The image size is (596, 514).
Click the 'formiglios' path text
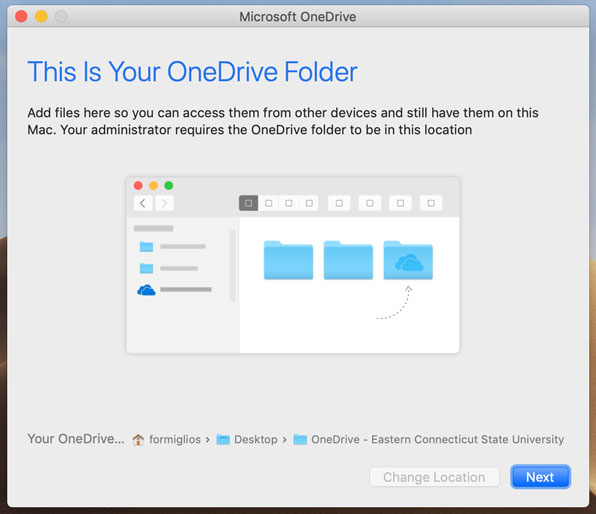tap(175, 439)
